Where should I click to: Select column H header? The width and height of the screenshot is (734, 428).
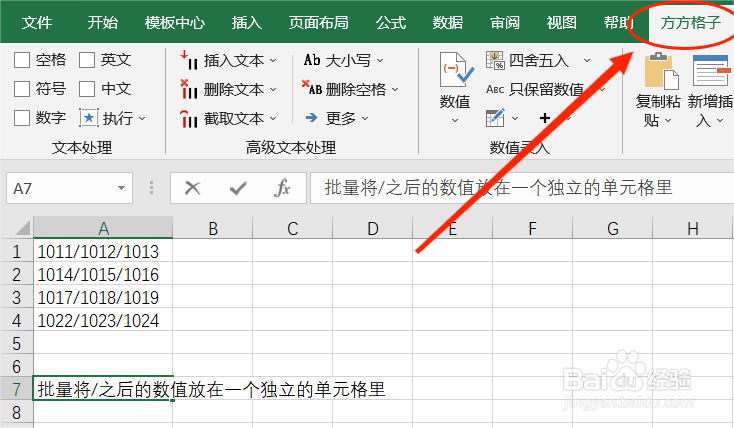(693, 228)
